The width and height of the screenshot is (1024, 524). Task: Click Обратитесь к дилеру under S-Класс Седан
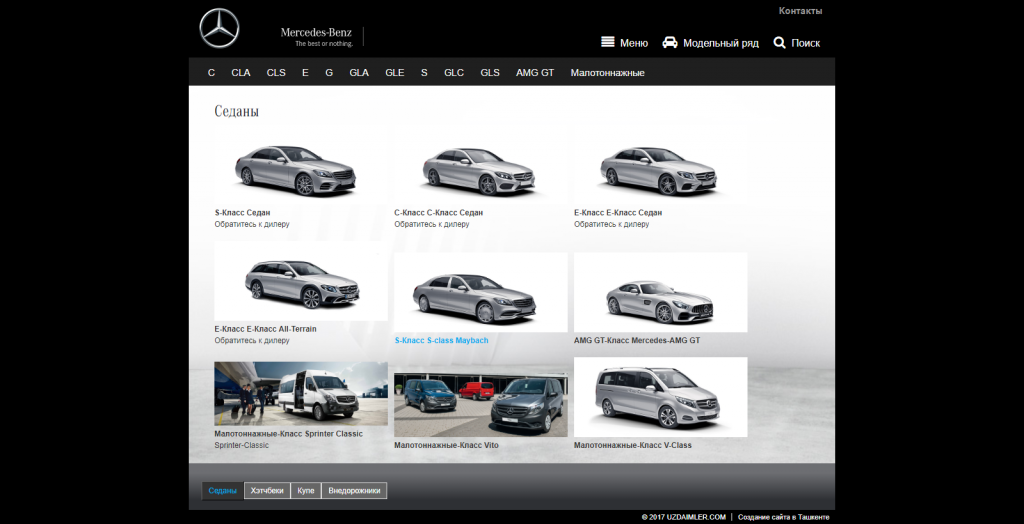[252, 224]
